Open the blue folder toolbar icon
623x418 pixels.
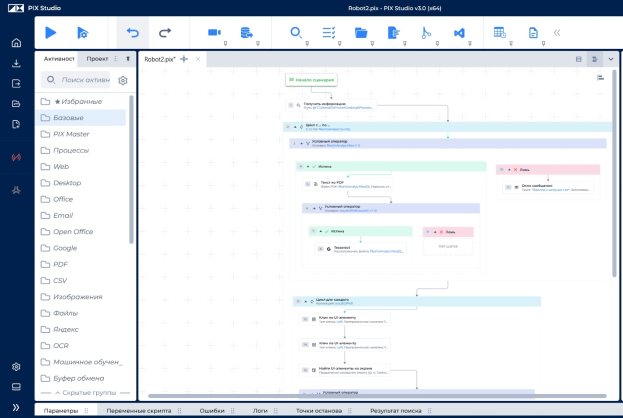361,33
